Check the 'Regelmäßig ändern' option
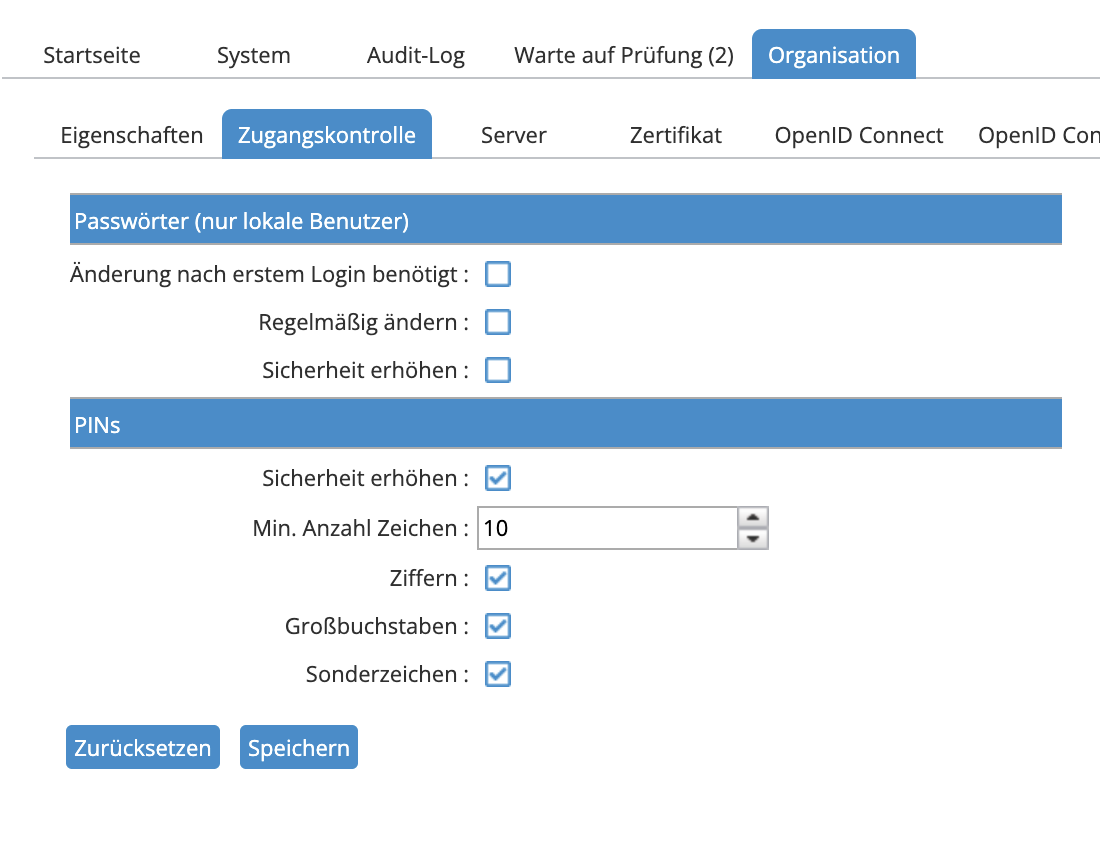The width and height of the screenshot is (1100, 848). 497,321
